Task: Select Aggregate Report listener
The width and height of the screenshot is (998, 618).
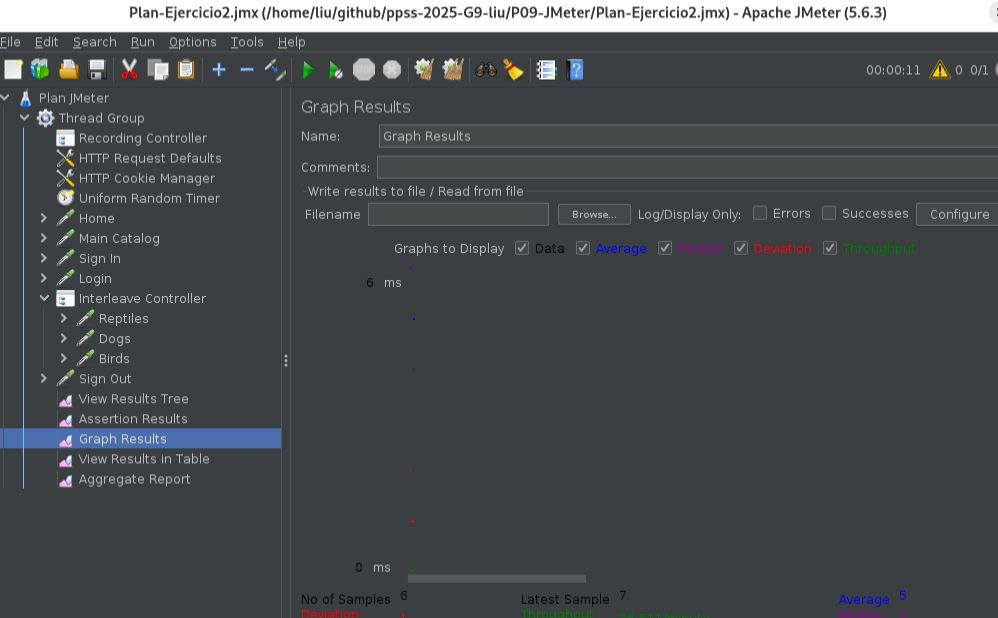Action: pos(134,479)
